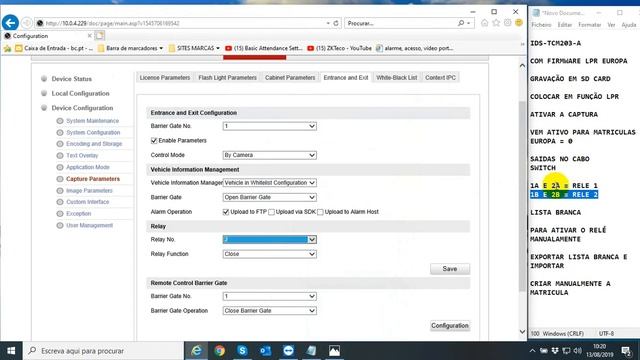The height and width of the screenshot is (360, 640).
Task: Open Custom Interface menu item
Action: click(87, 202)
